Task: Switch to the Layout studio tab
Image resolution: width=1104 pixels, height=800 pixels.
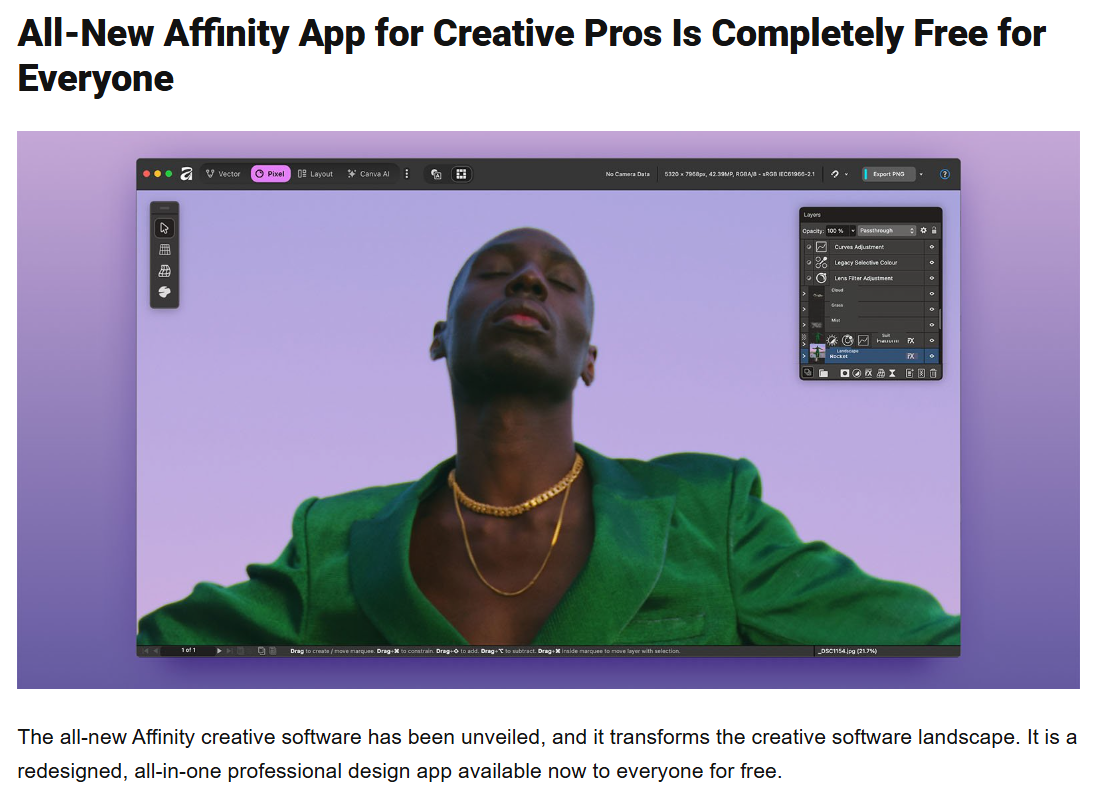Action: click(x=315, y=174)
